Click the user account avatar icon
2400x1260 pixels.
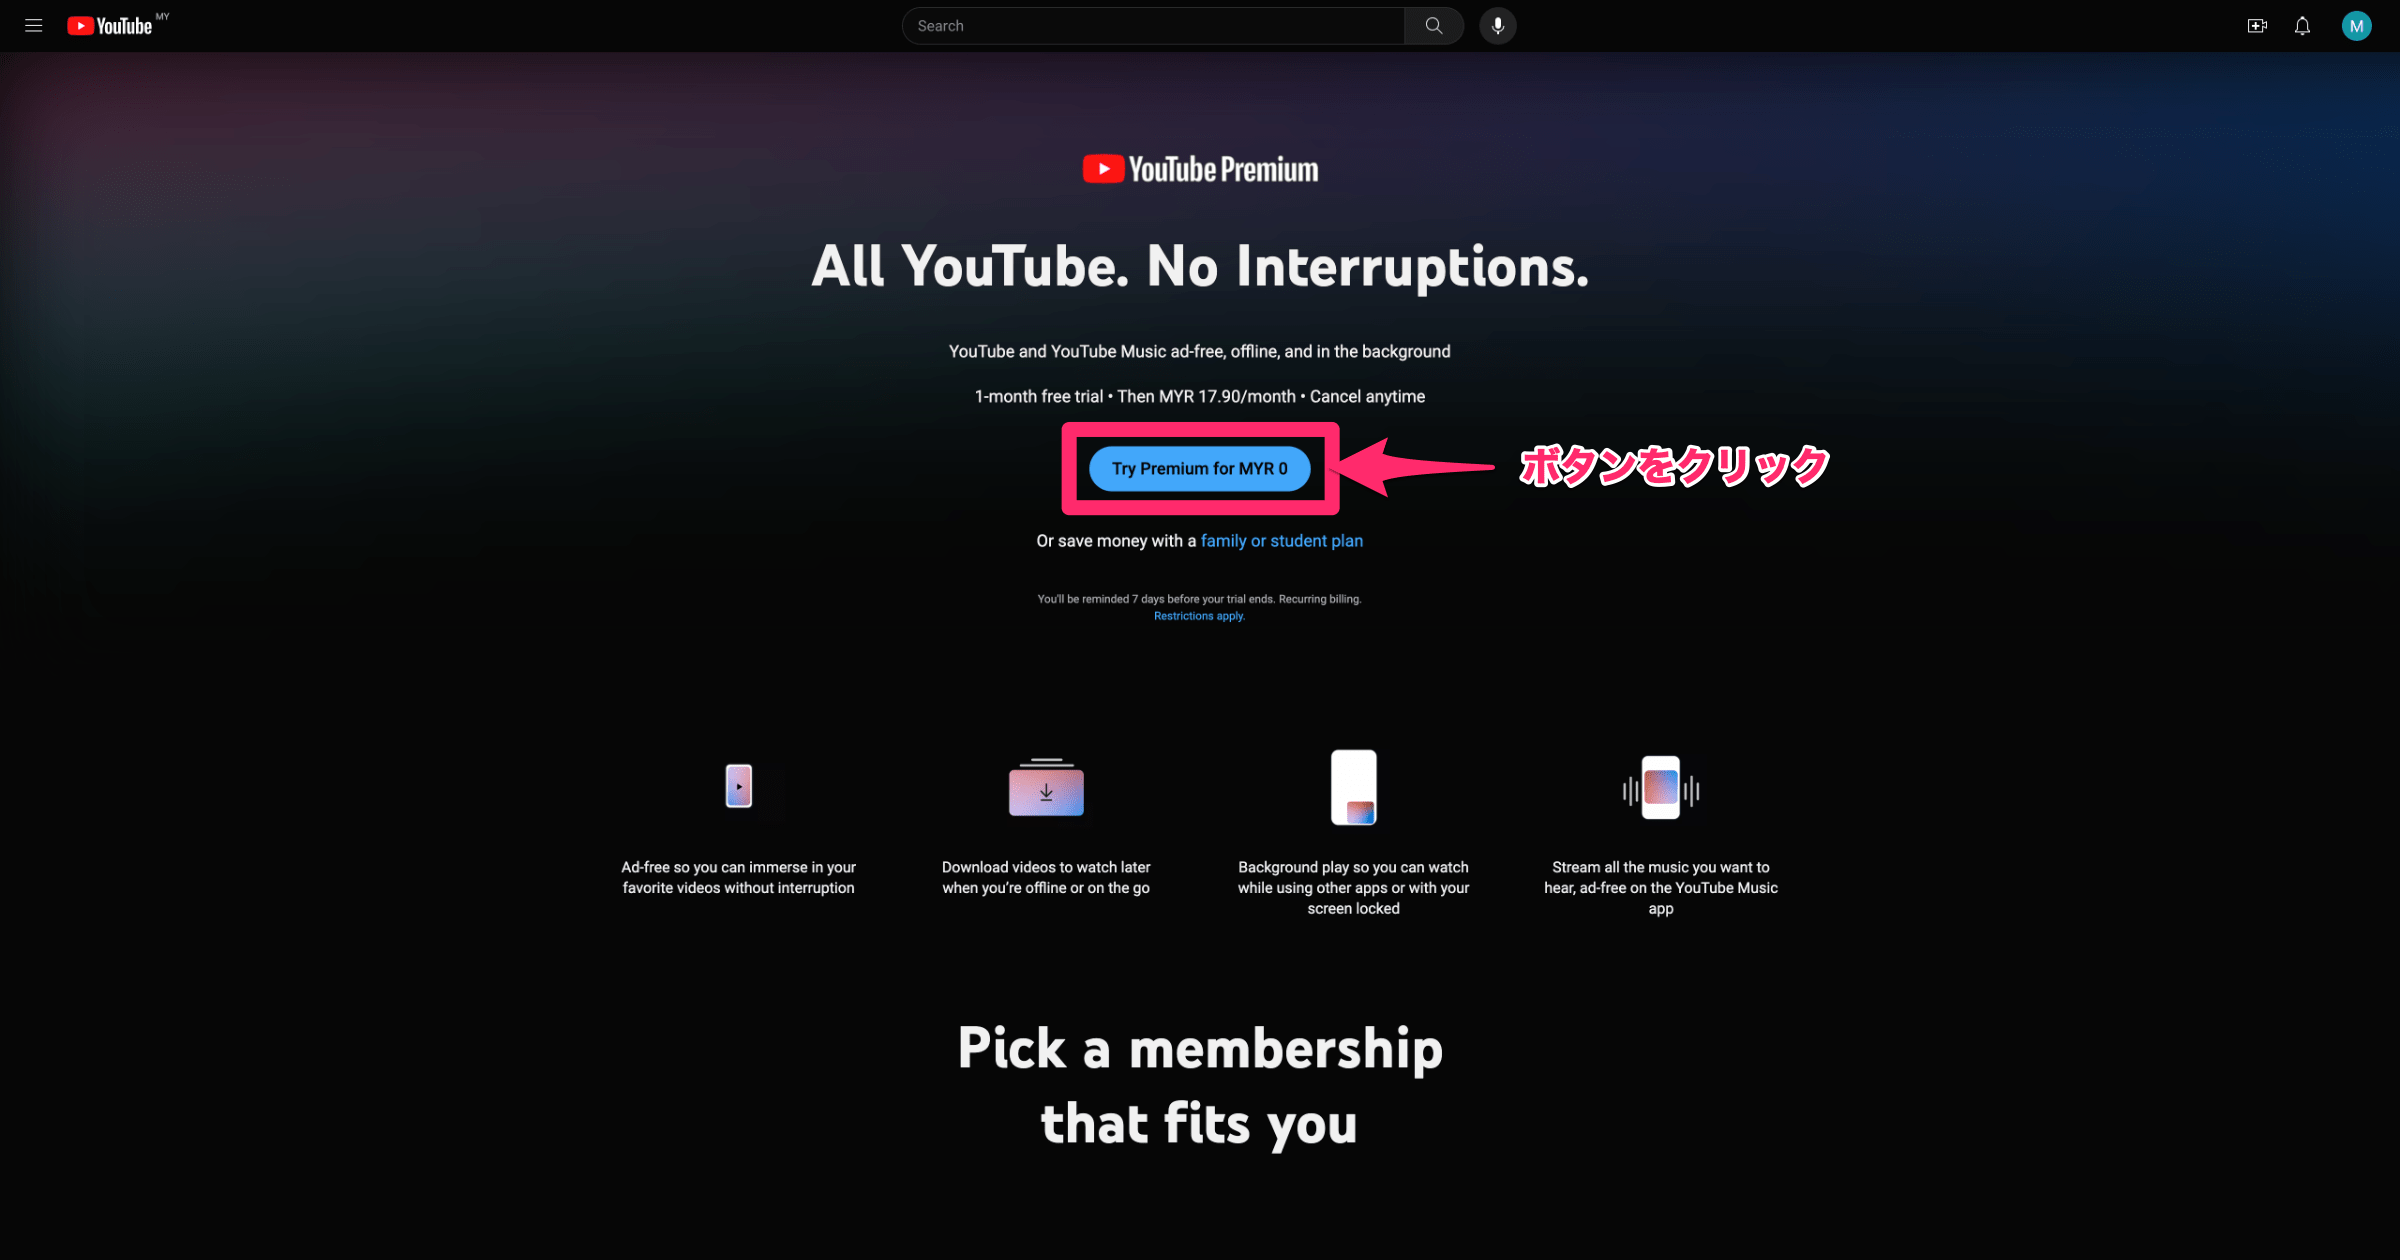coord(2356,24)
